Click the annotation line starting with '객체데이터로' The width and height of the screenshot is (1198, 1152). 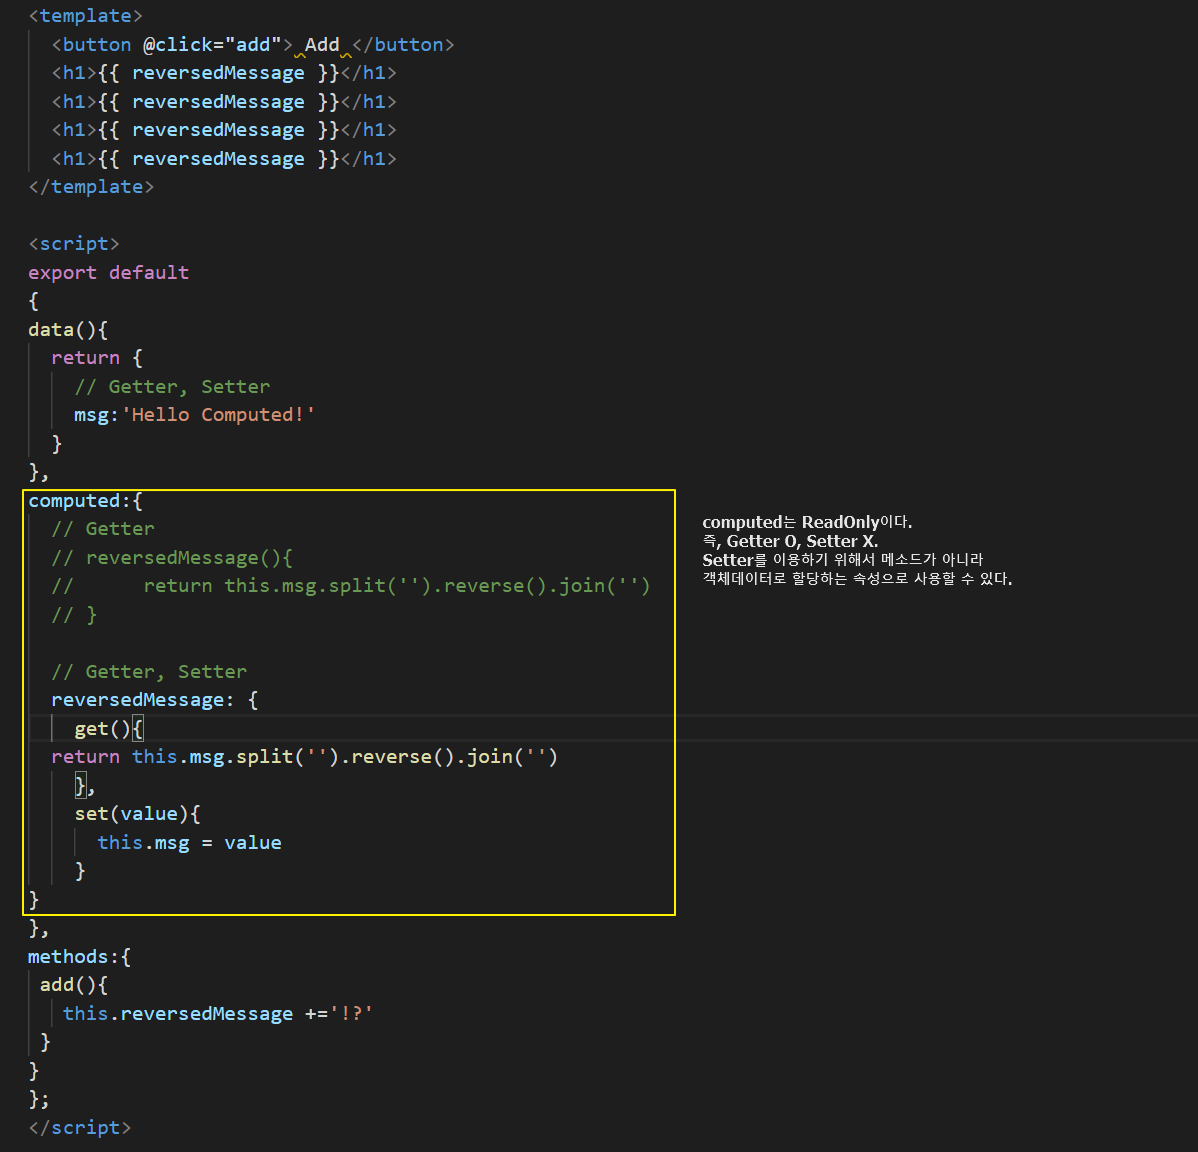[x=857, y=579]
